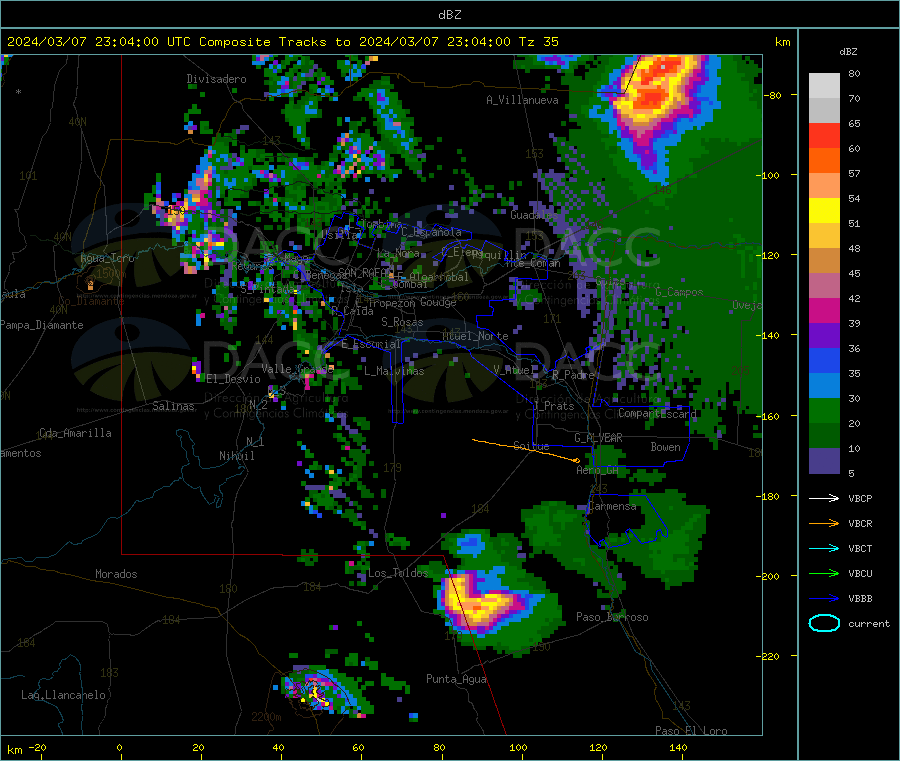Click the 'Guadales' map label

(x=534, y=215)
